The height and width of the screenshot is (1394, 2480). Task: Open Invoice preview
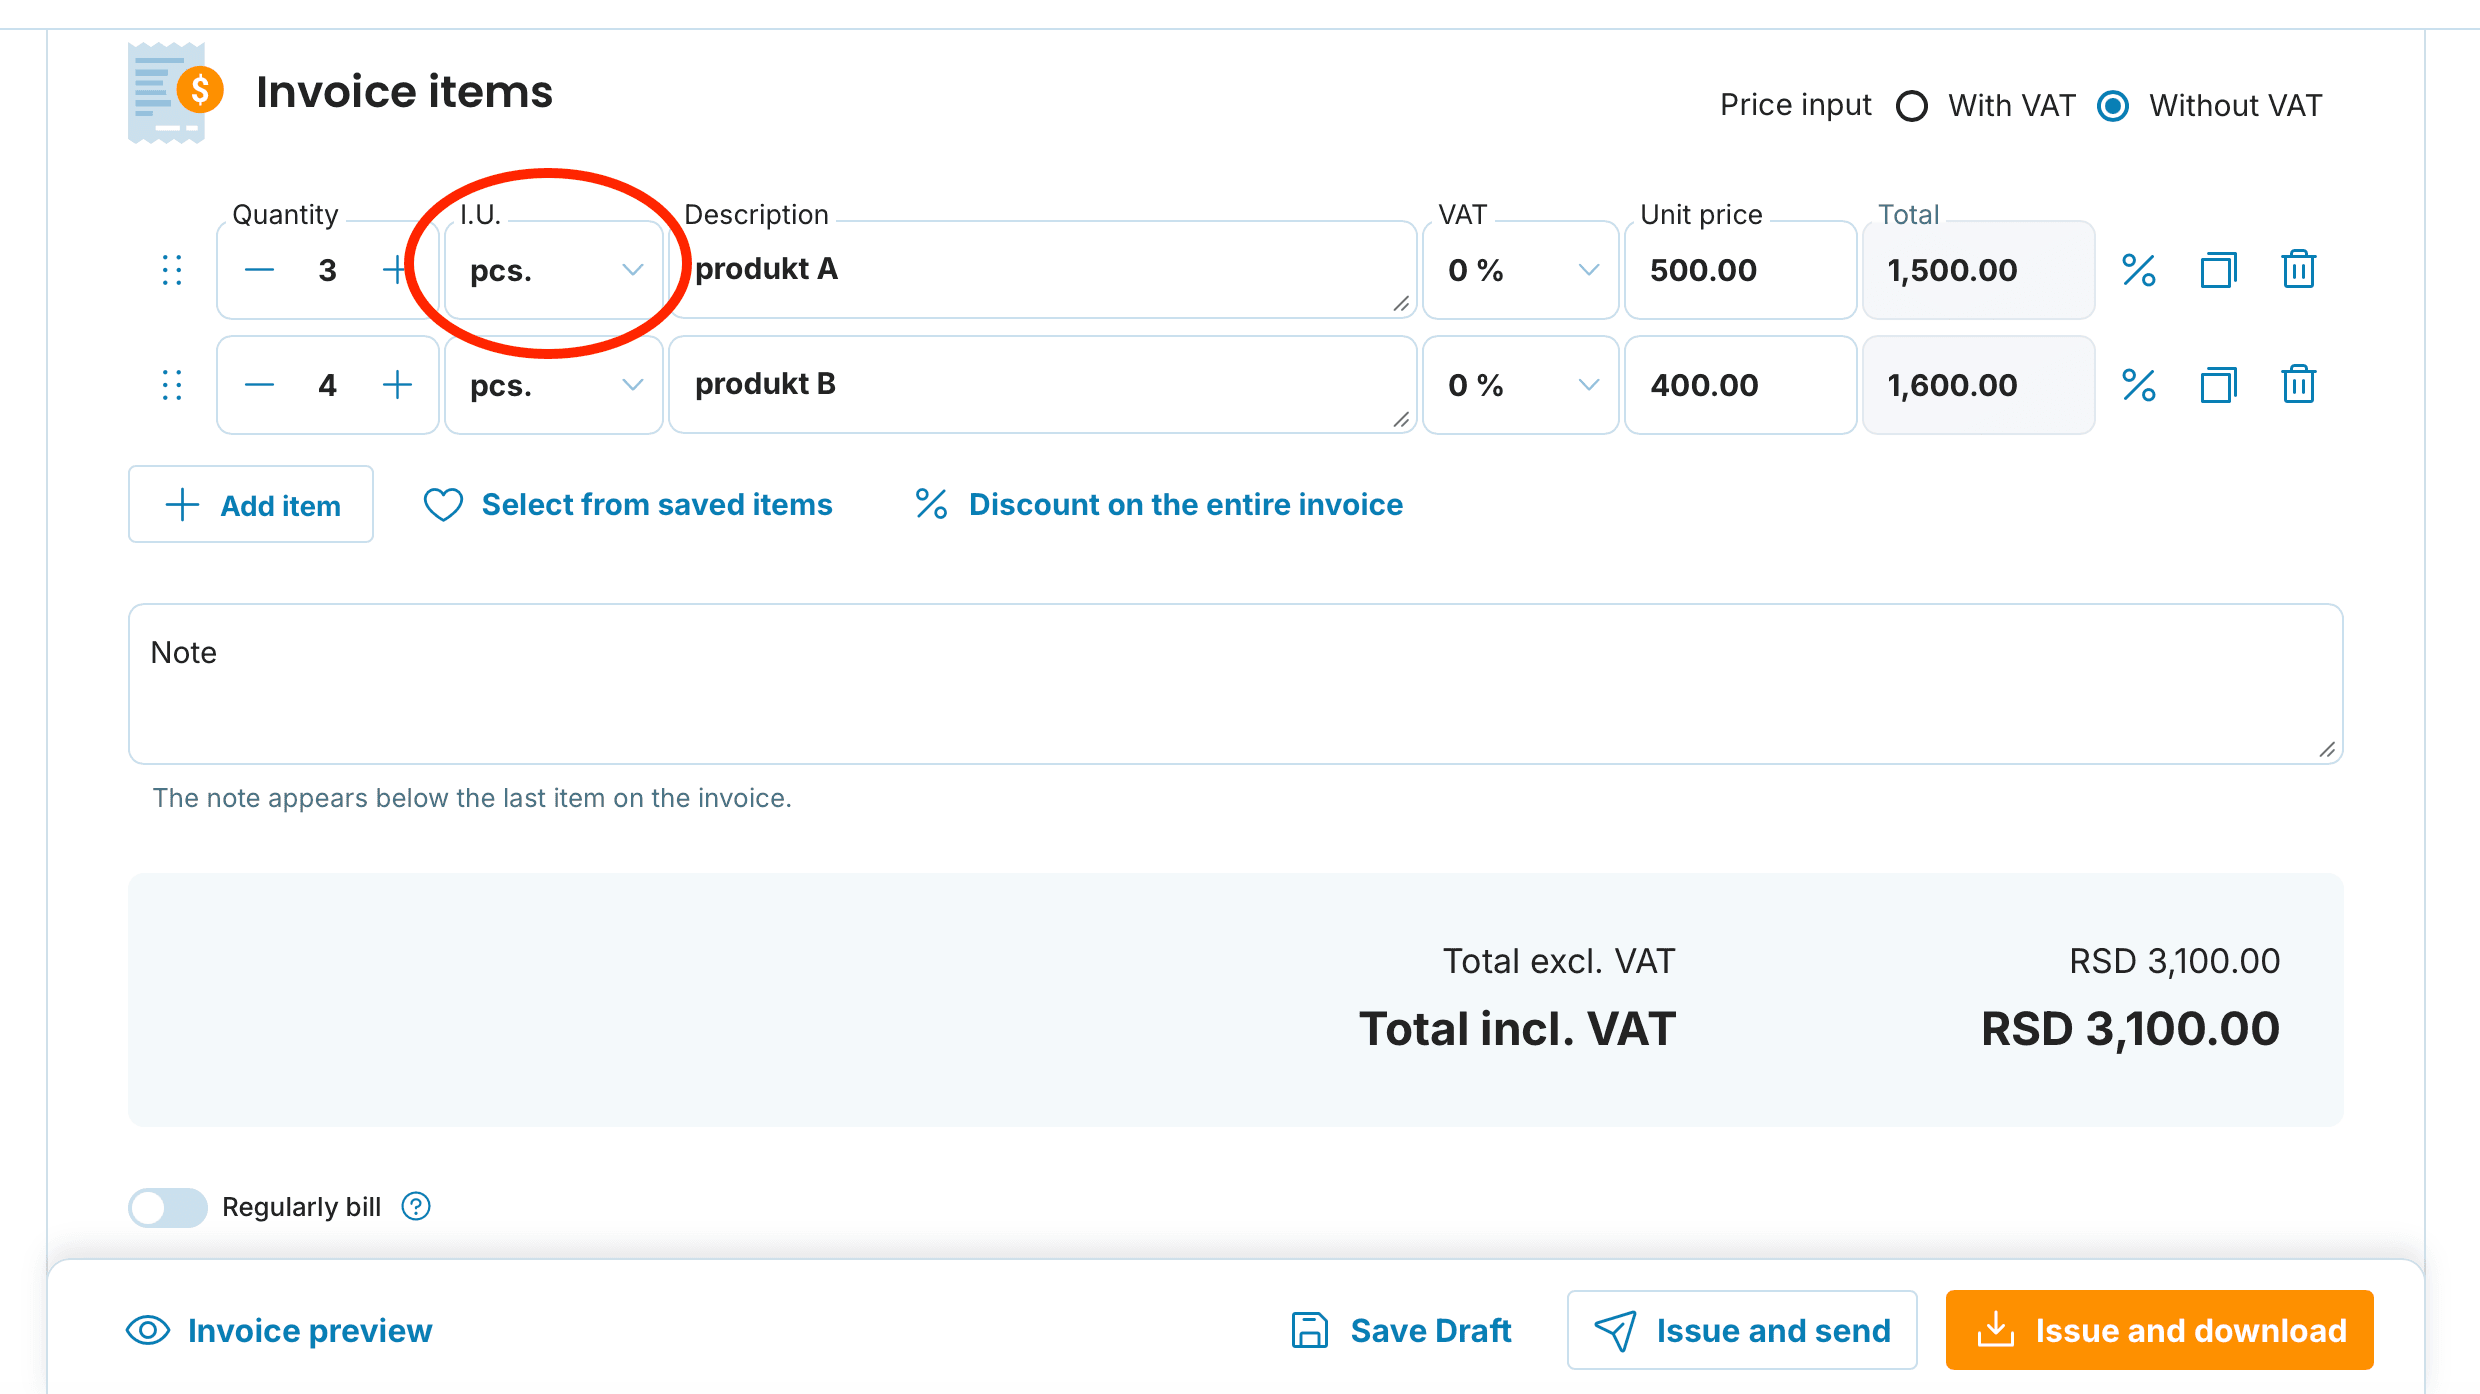click(279, 1331)
